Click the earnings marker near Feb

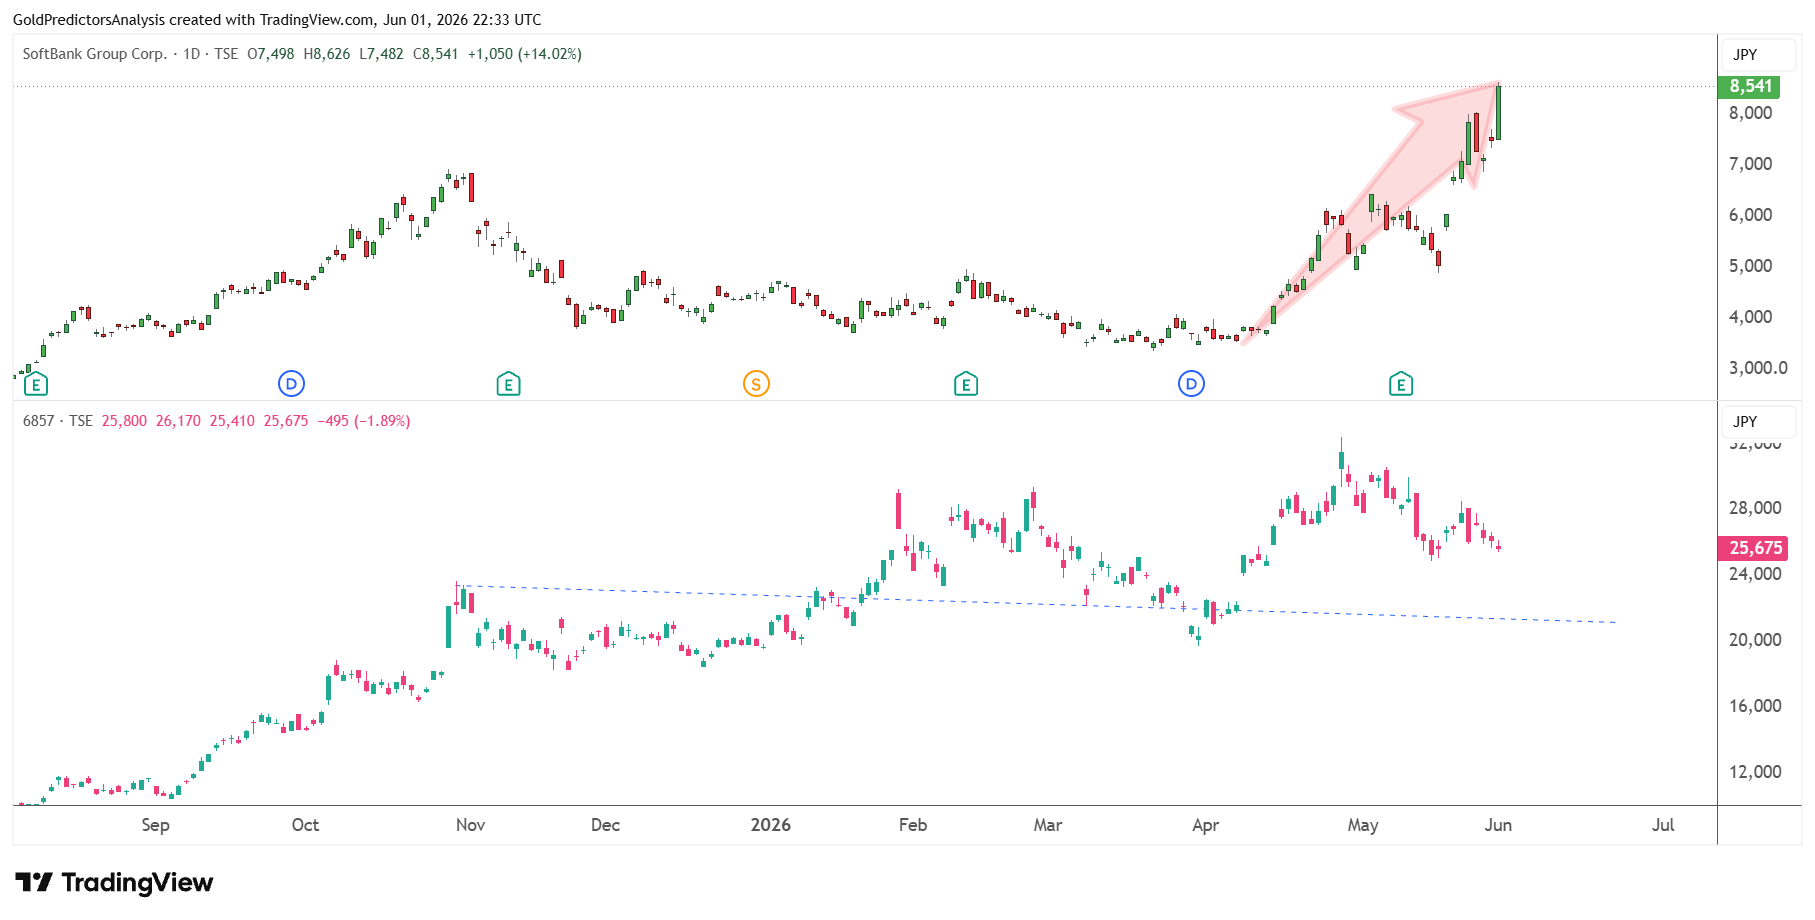(965, 384)
